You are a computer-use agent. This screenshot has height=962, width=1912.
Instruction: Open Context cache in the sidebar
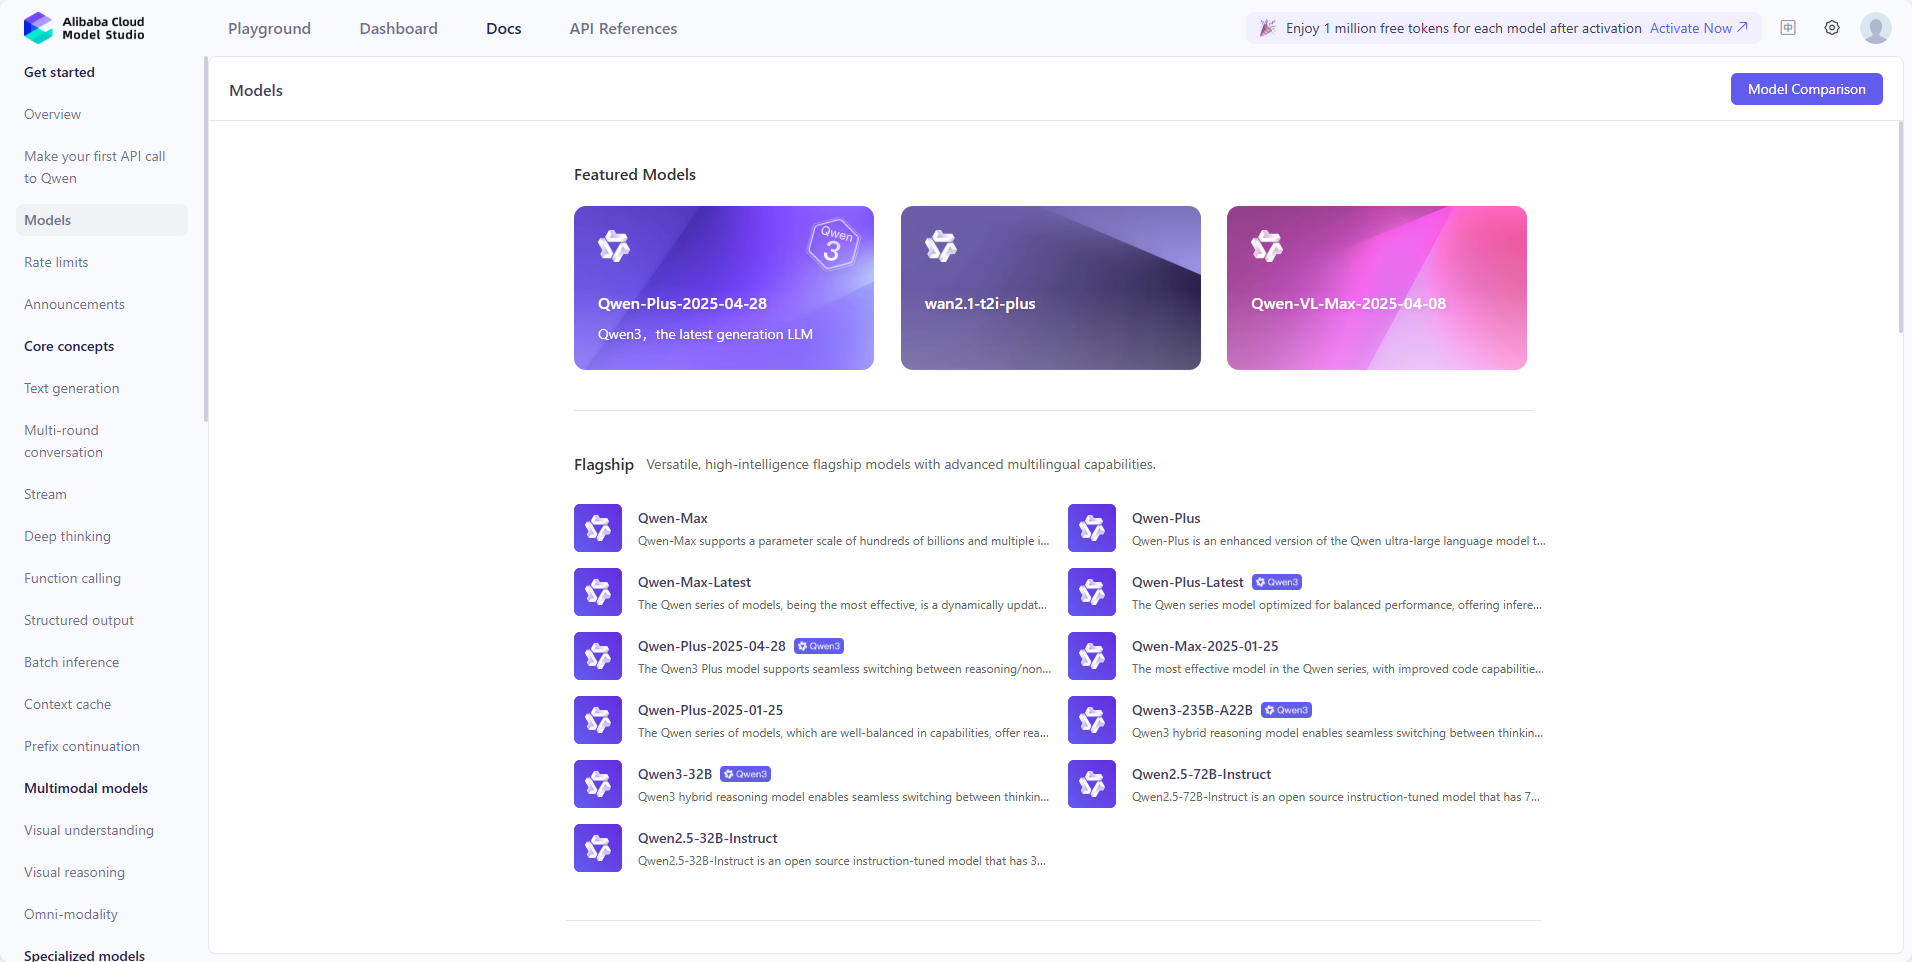click(x=101, y=704)
